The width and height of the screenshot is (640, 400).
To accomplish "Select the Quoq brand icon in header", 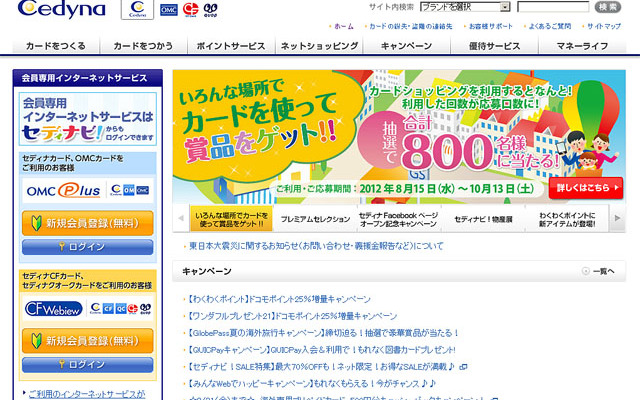I will coord(211,9).
